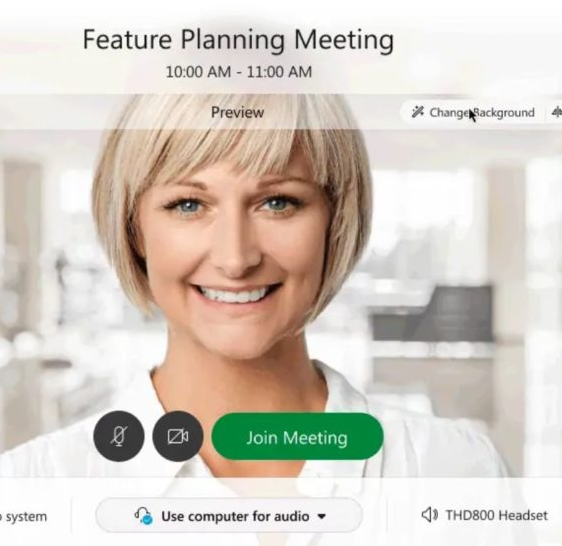Image resolution: width=562 pixels, height=546 pixels.
Task: Click the green Join Meeting button
Action: point(297,437)
